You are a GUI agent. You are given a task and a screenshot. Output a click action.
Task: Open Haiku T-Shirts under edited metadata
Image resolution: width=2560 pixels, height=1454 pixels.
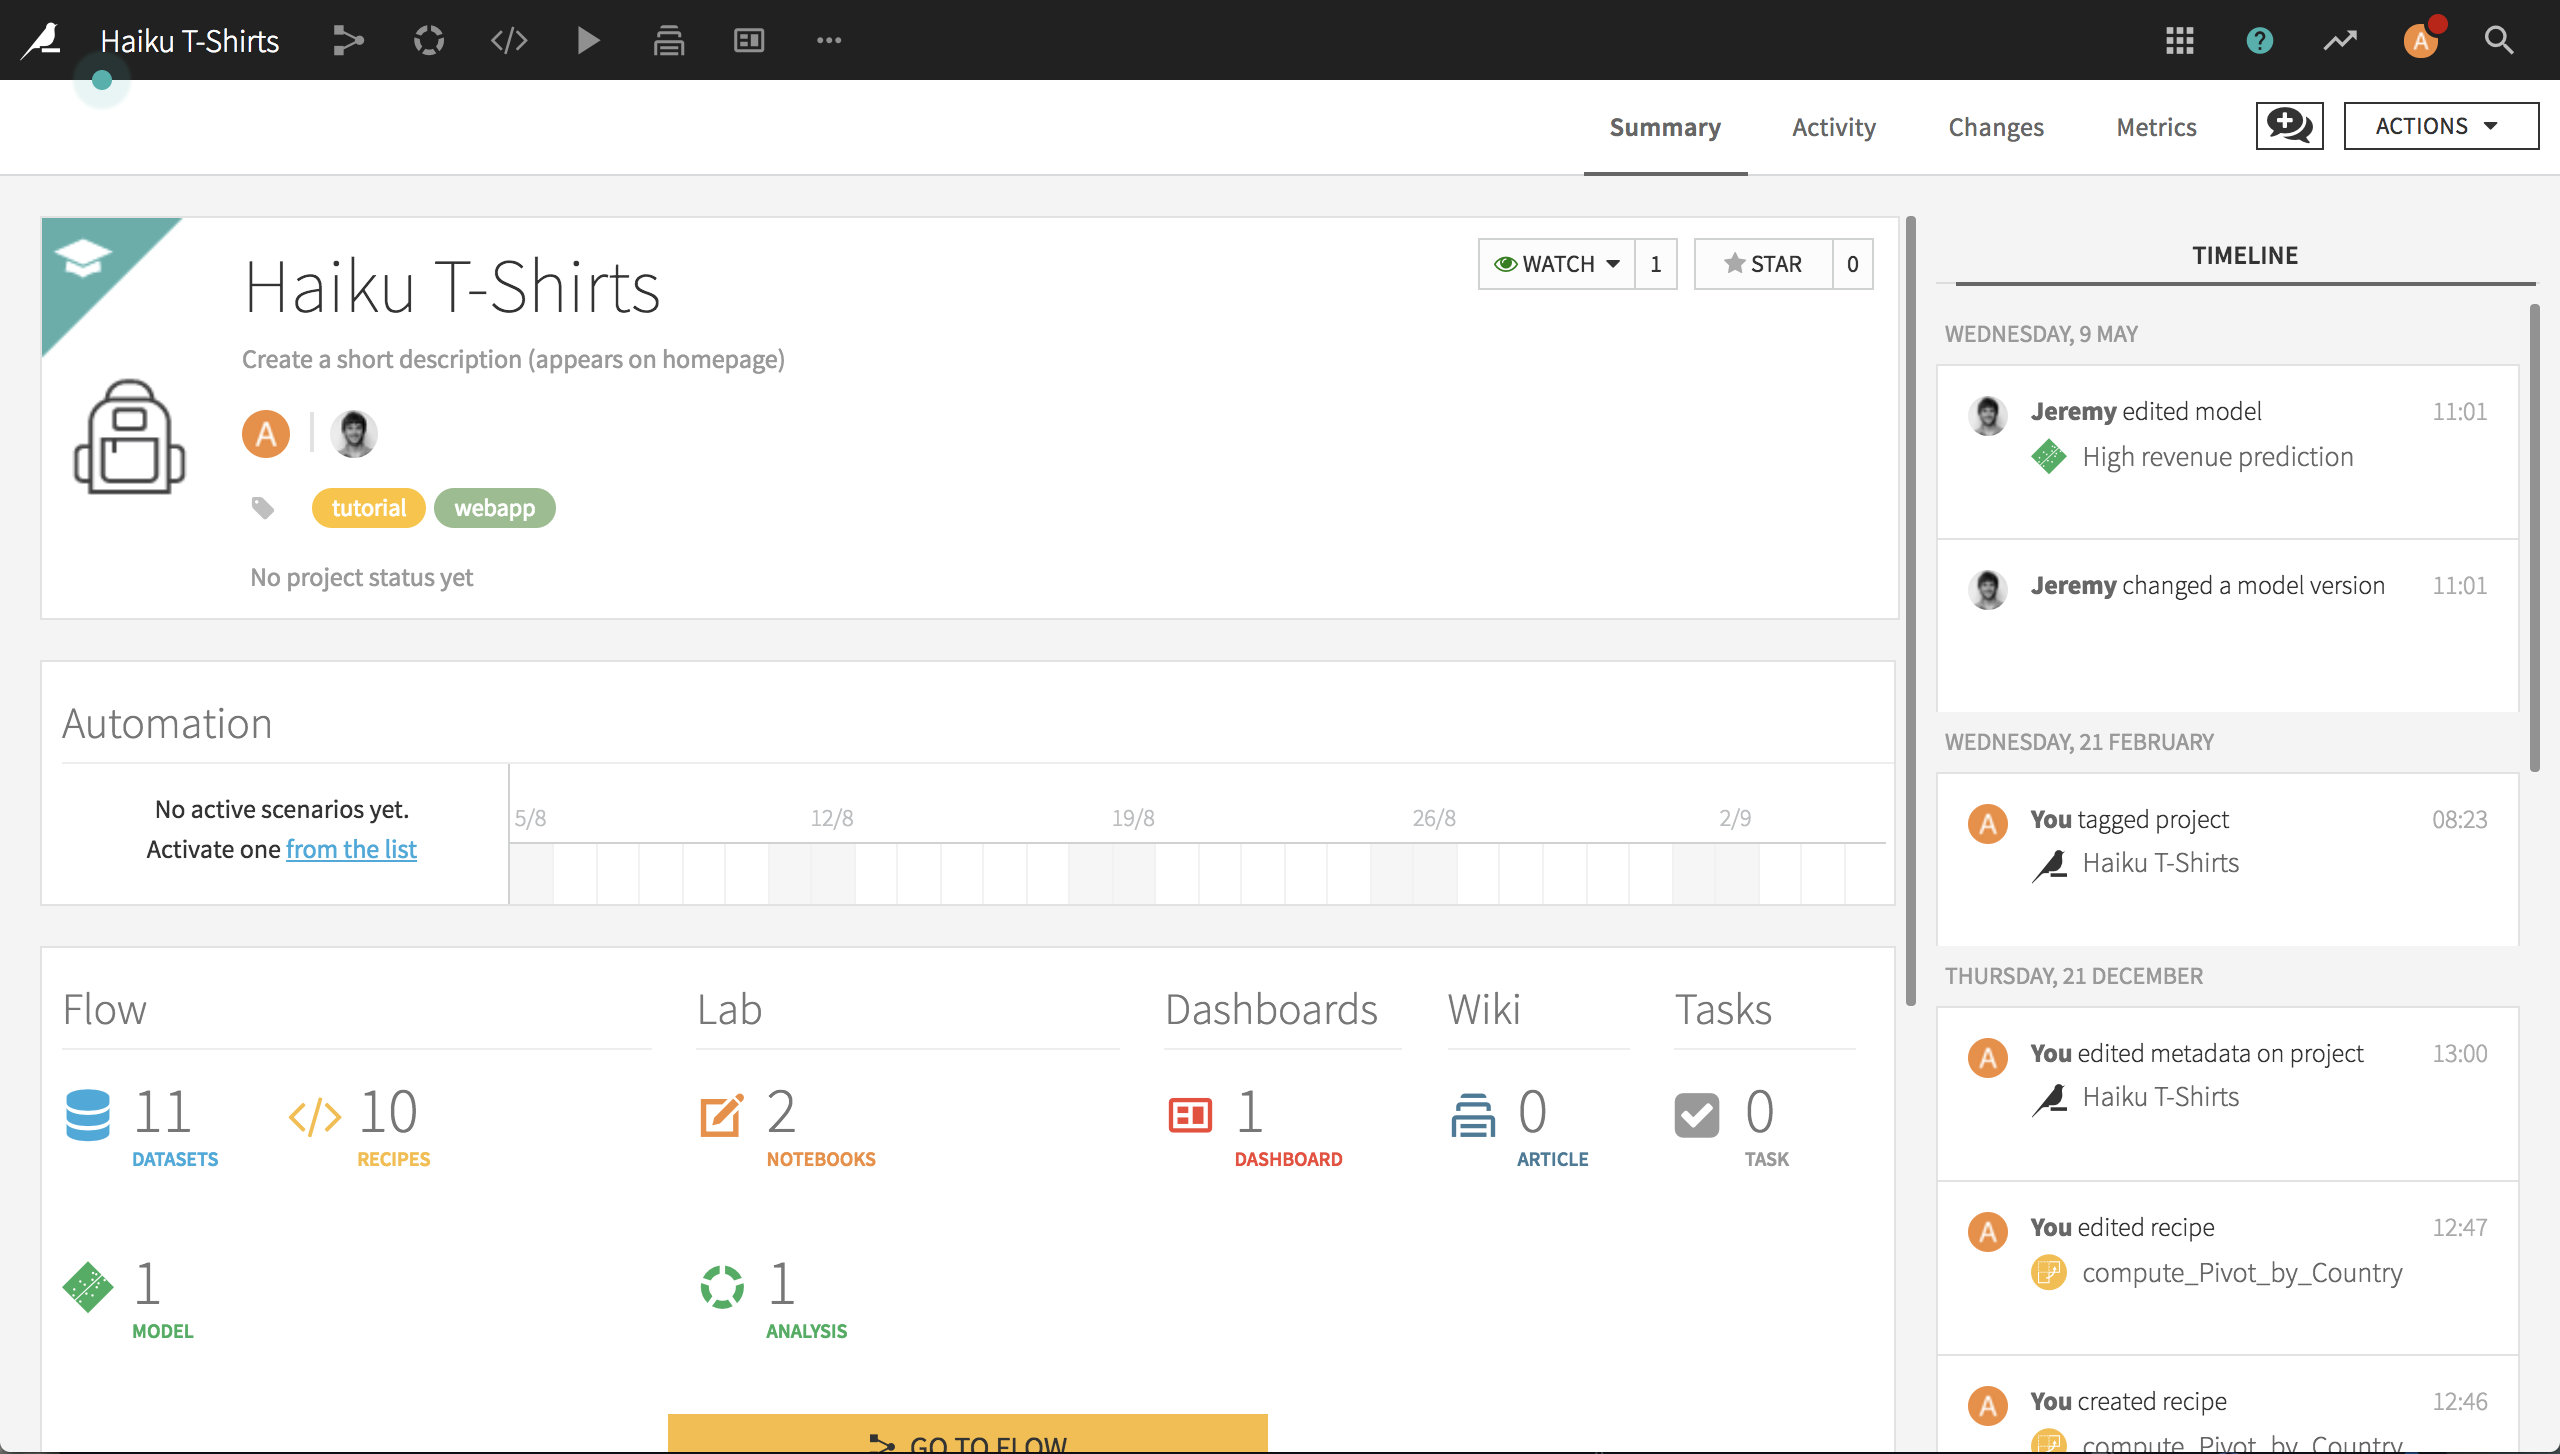(2160, 1097)
